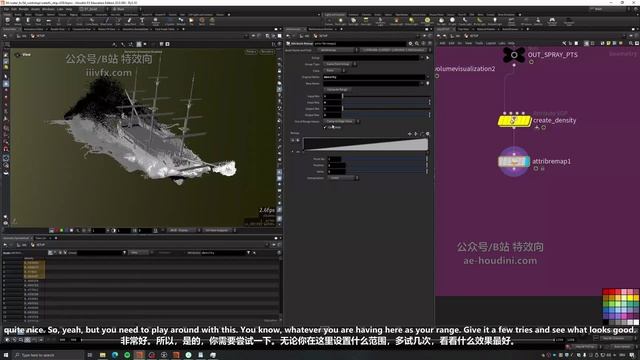Click the Group selection arrow icon
Image resolution: width=640 pixels, height=360 pixels.
[x=428, y=58]
